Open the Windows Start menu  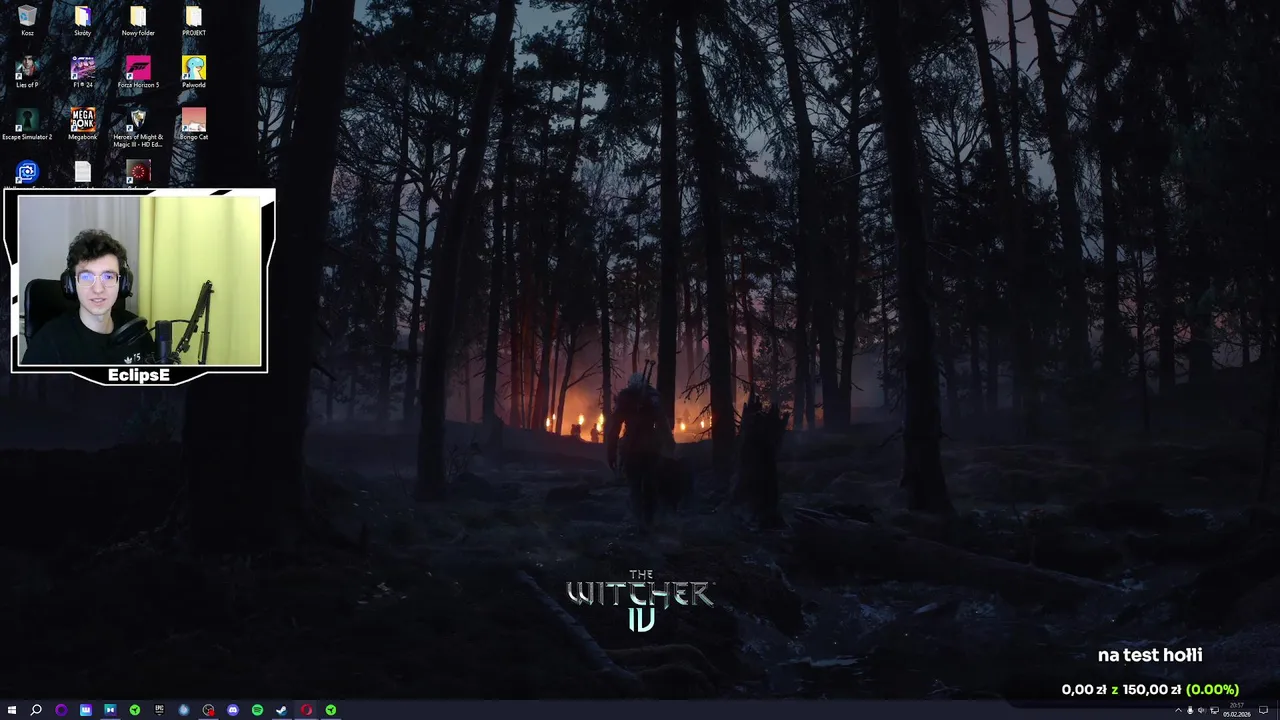point(12,710)
